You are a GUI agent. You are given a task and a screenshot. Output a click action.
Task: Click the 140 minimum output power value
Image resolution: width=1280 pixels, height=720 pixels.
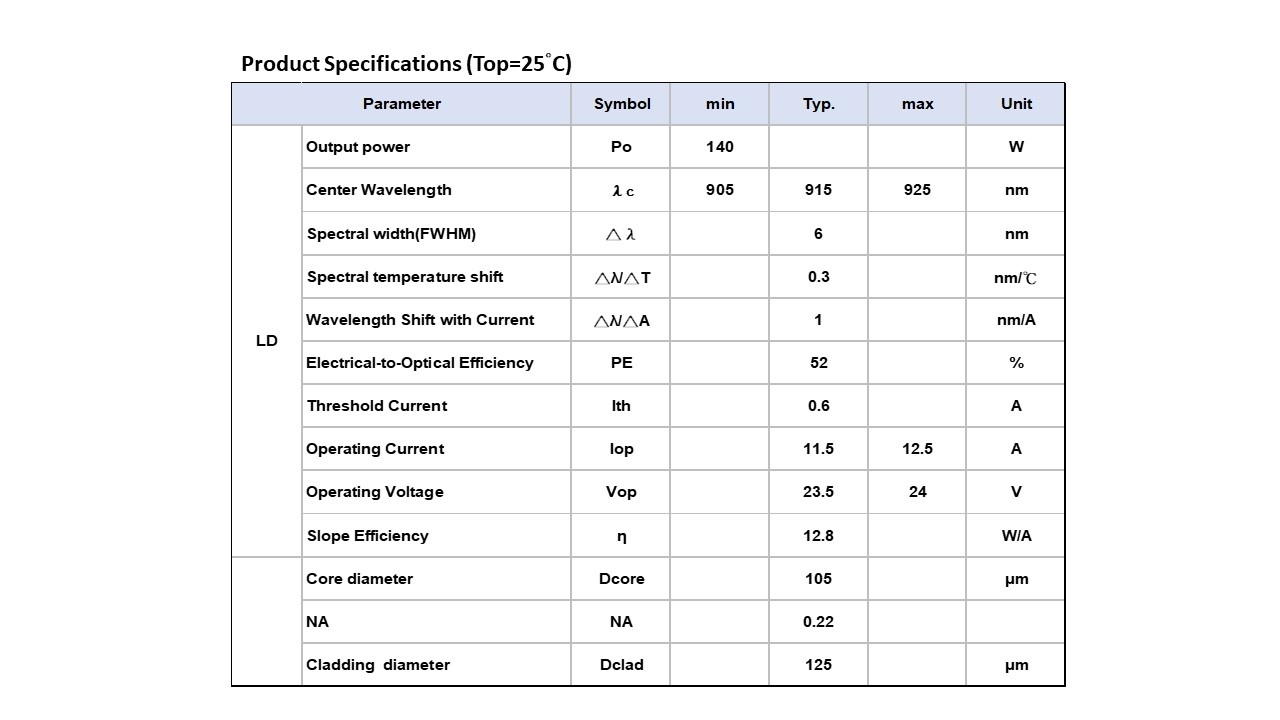pyautogui.click(x=719, y=147)
